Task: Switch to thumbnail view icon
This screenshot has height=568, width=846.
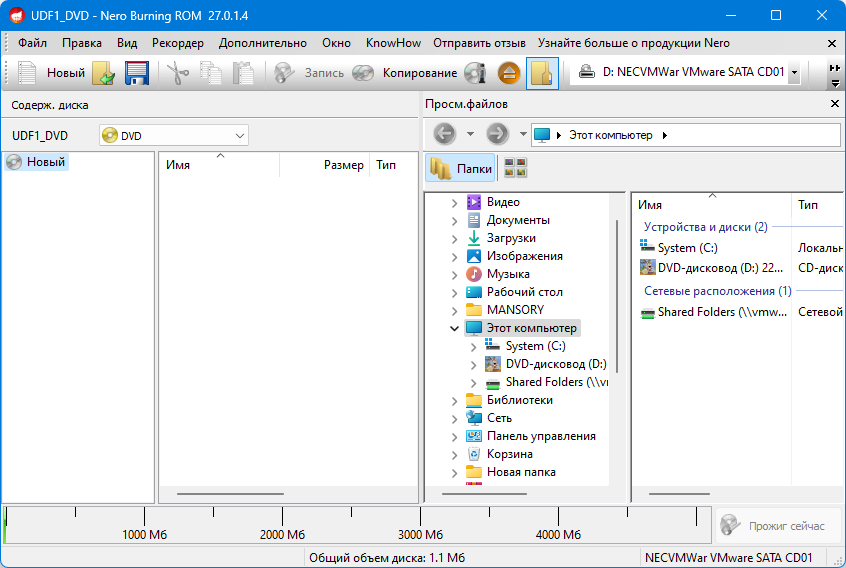Action: click(x=515, y=169)
